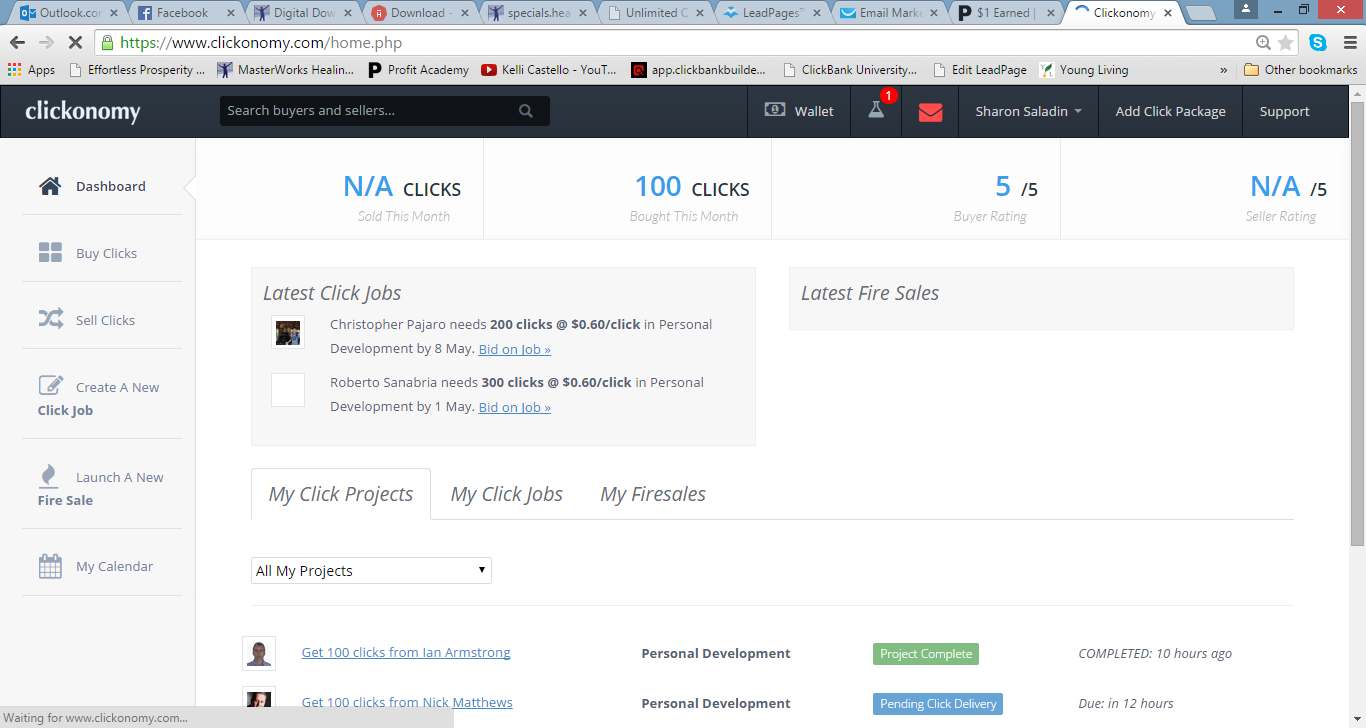Open the Wallet from header
This screenshot has height=728, width=1366.
tap(799, 111)
